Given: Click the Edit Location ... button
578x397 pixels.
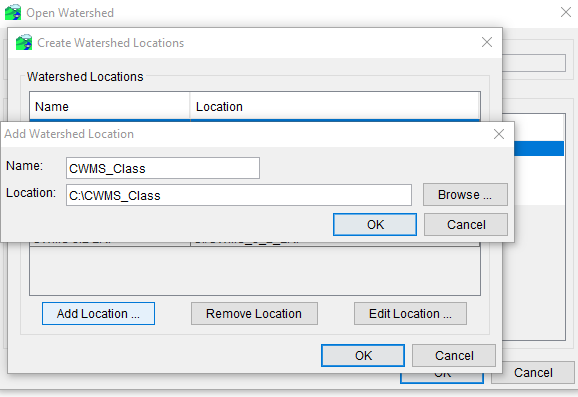Looking at the screenshot, I should (410, 314).
